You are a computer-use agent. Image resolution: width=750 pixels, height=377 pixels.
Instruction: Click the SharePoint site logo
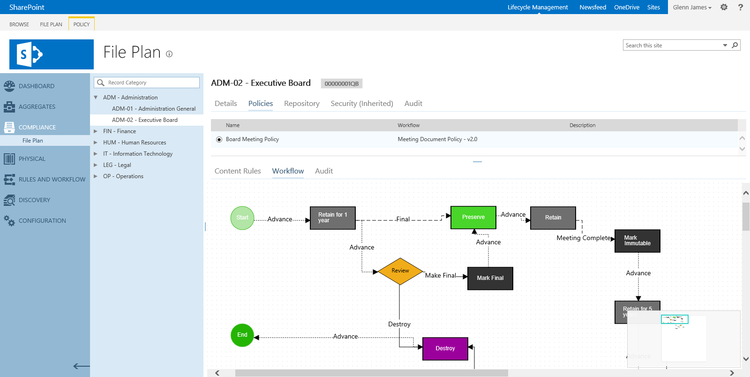(52, 55)
